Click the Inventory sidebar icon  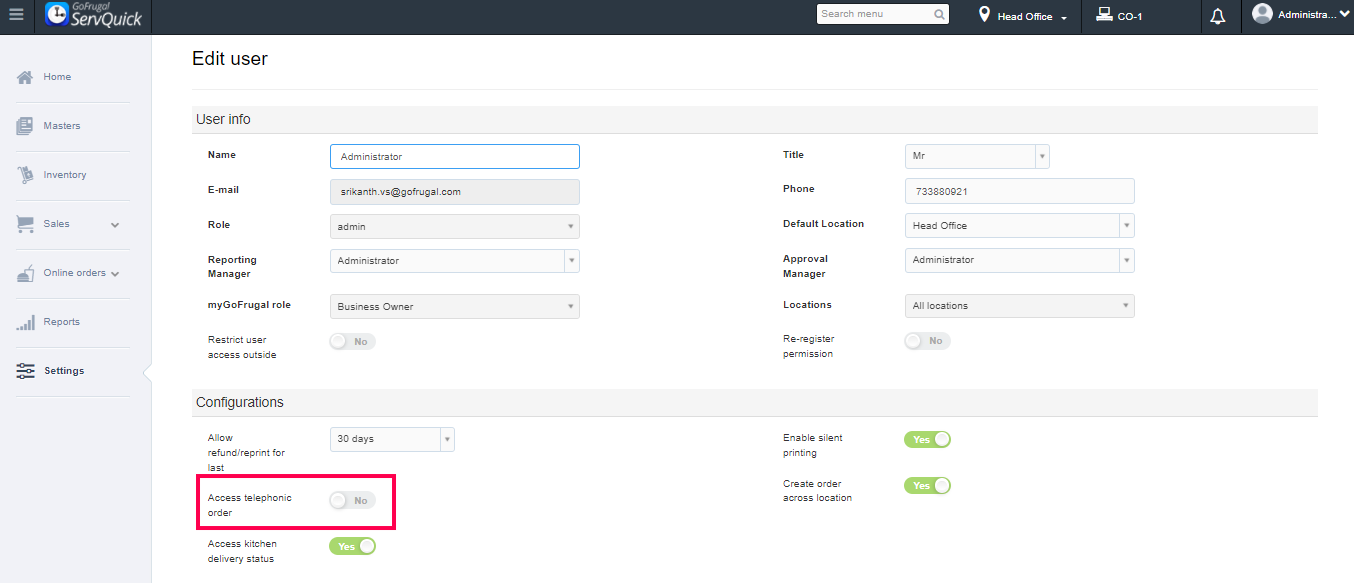(x=25, y=175)
